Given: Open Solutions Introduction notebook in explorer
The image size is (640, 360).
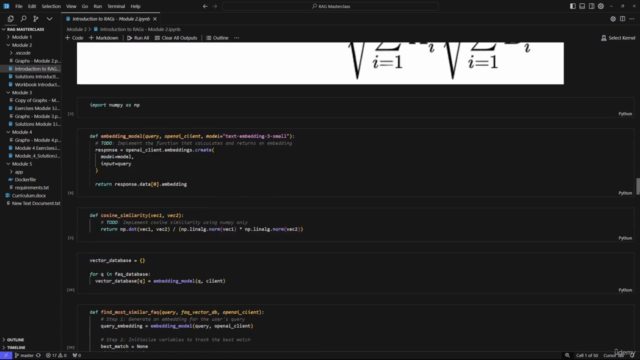Looking at the screenshot, I should pyautogui.click(x=37, y=77).
